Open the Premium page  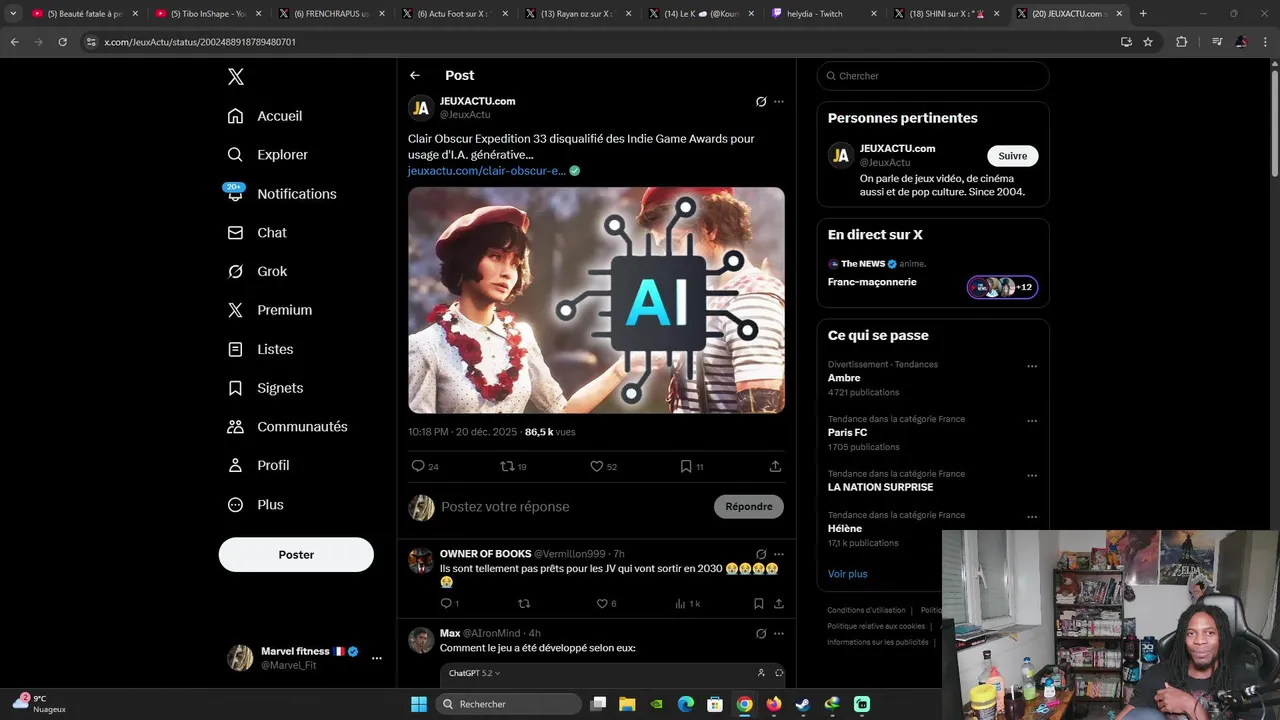pos(270,310)
